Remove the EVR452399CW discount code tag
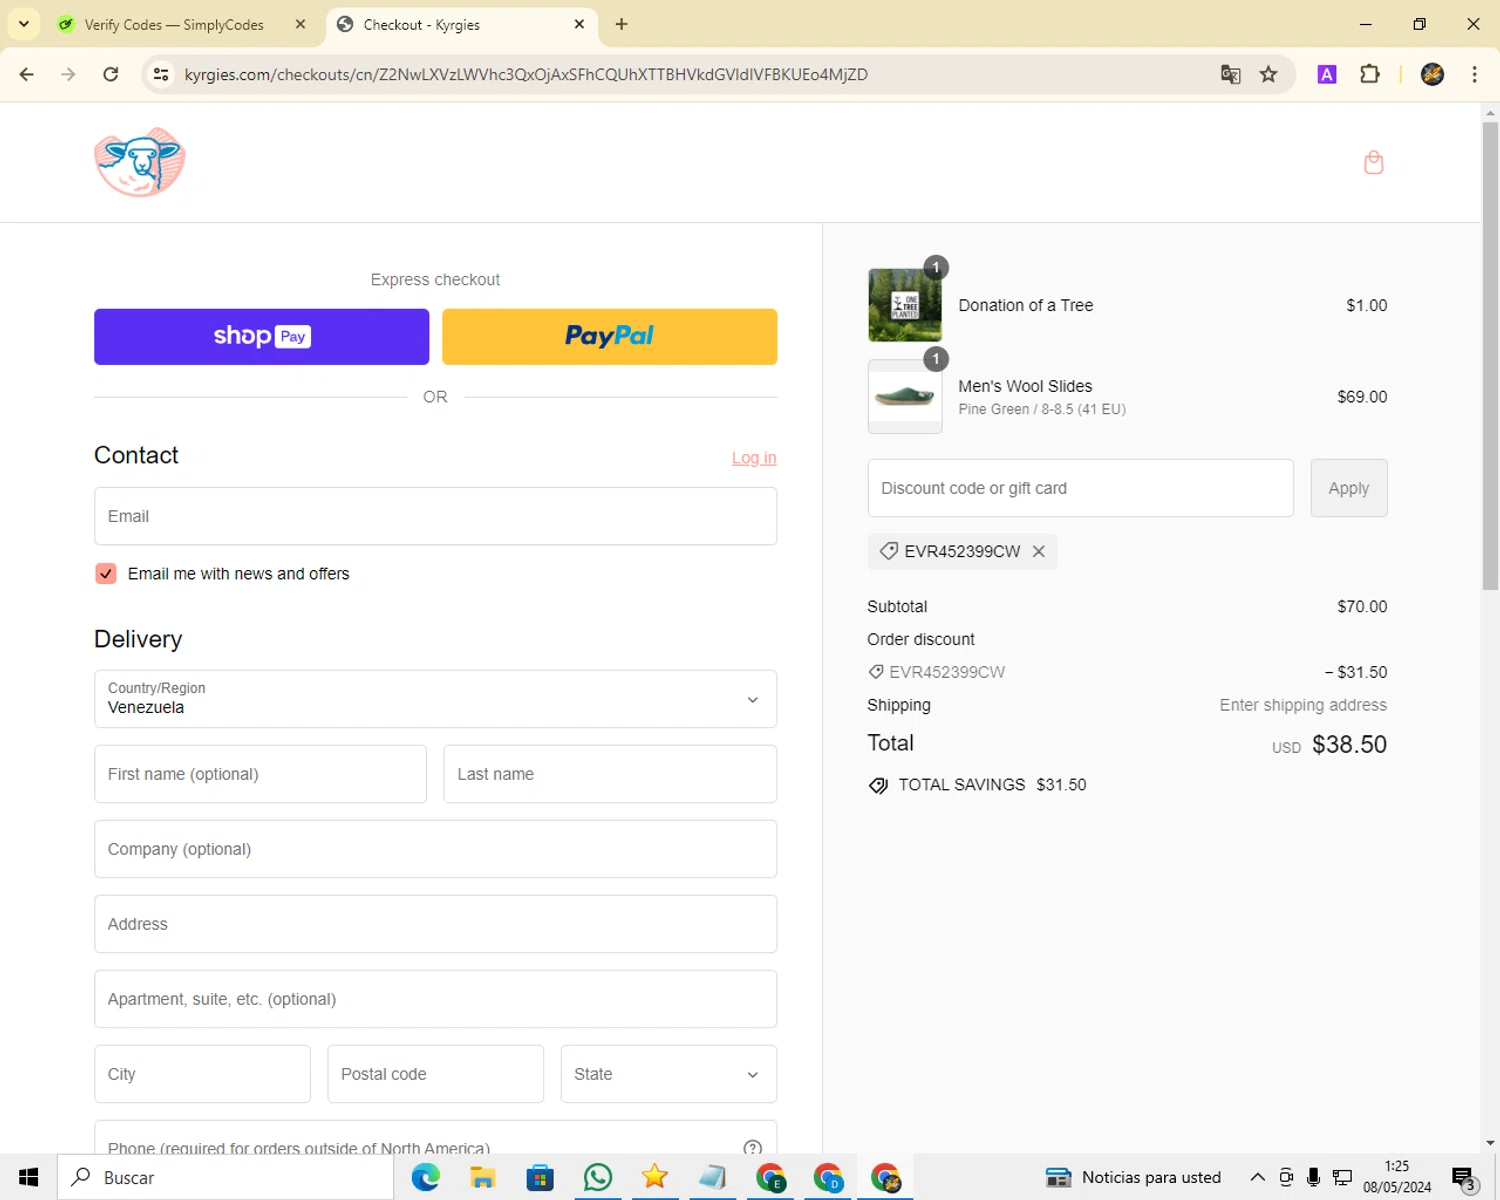 [1039, 551]
